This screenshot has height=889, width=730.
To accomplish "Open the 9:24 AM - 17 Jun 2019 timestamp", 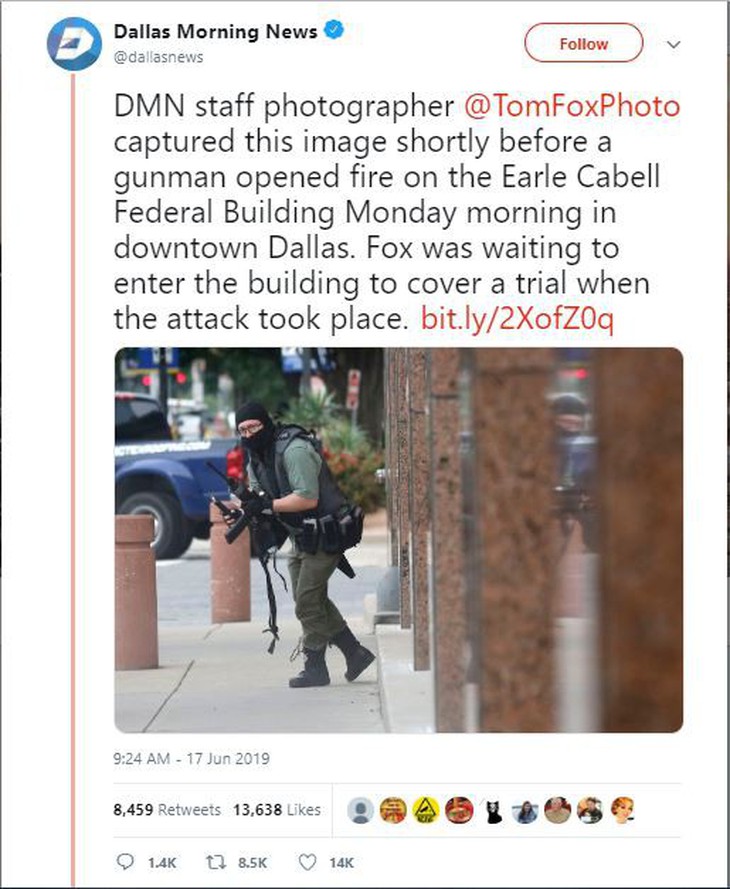I will point(192,759).
